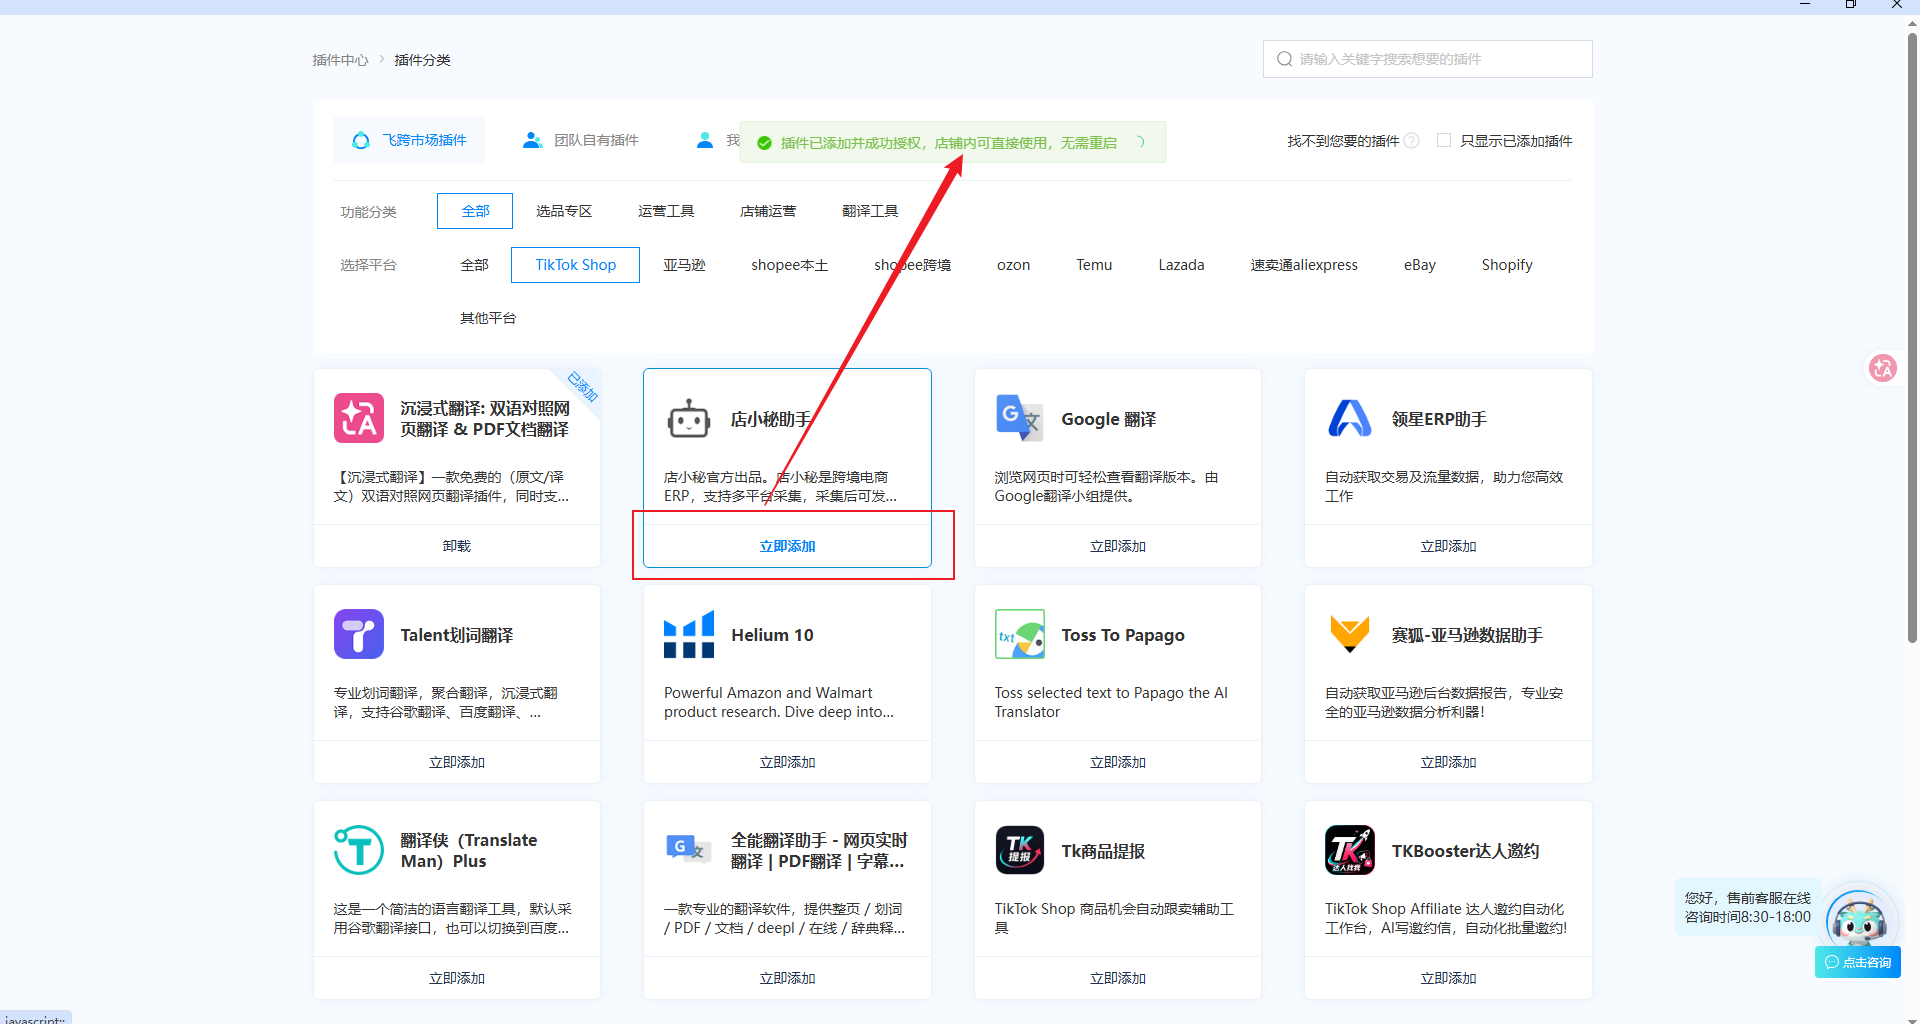Filter by eBay platform

(1419, 265)
